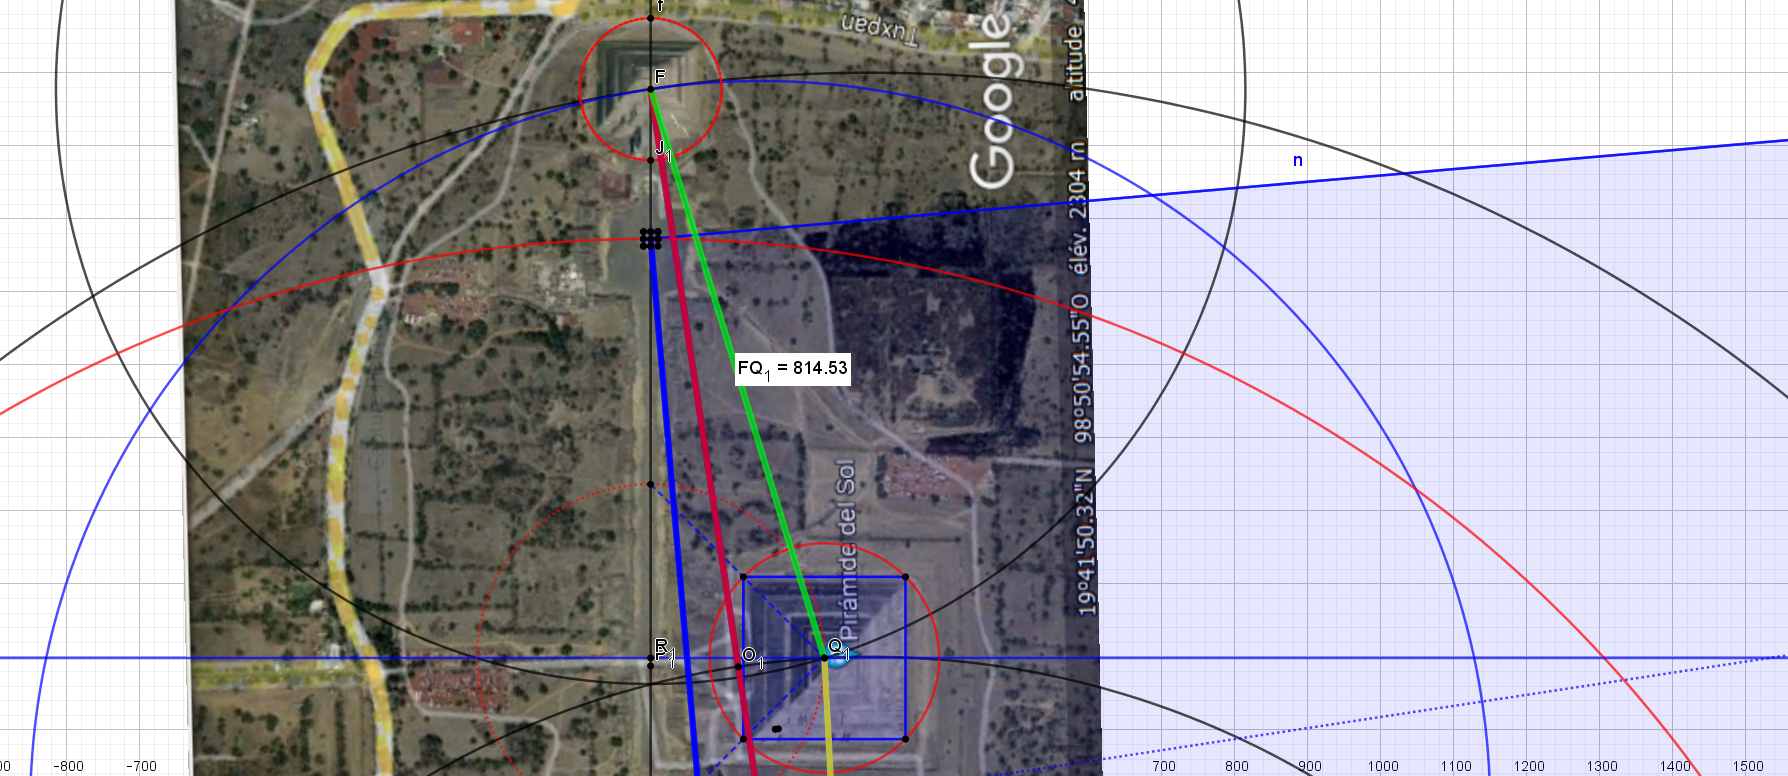This screenshot has width=1788, height=776.
Task: Click point O1 left of Q1
Action: coord(739,666)
